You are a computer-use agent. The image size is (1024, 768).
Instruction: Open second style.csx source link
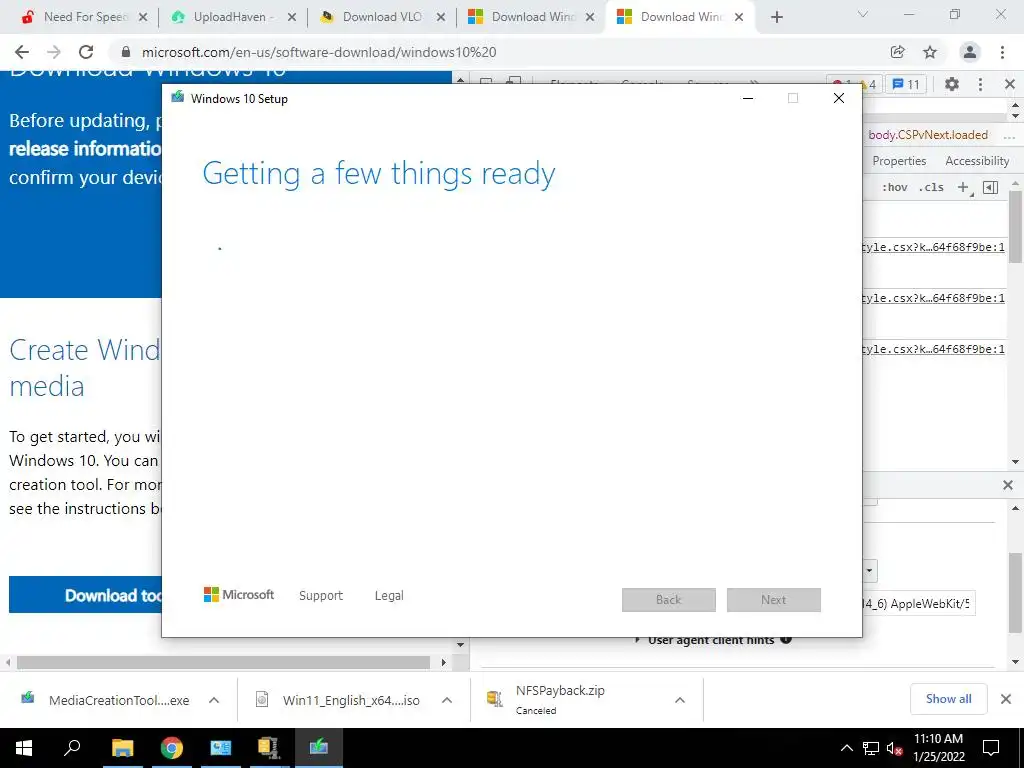click(933, 298)
